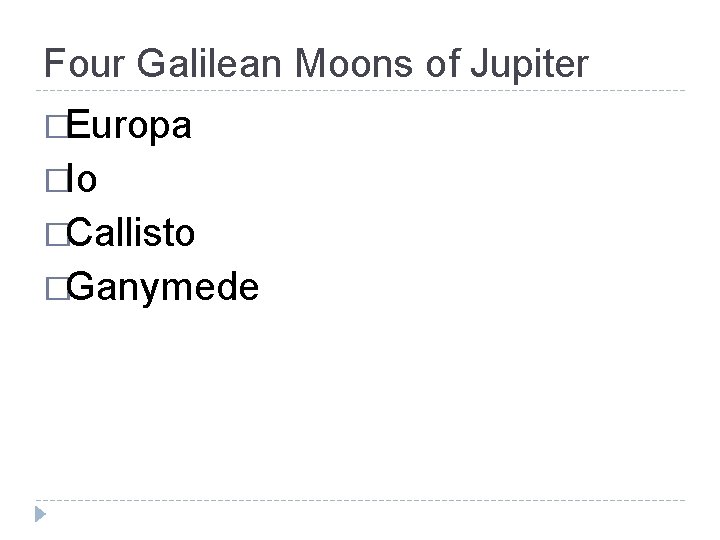Select the Io list item text
720x540 pixels.
[x=82, y=179]
